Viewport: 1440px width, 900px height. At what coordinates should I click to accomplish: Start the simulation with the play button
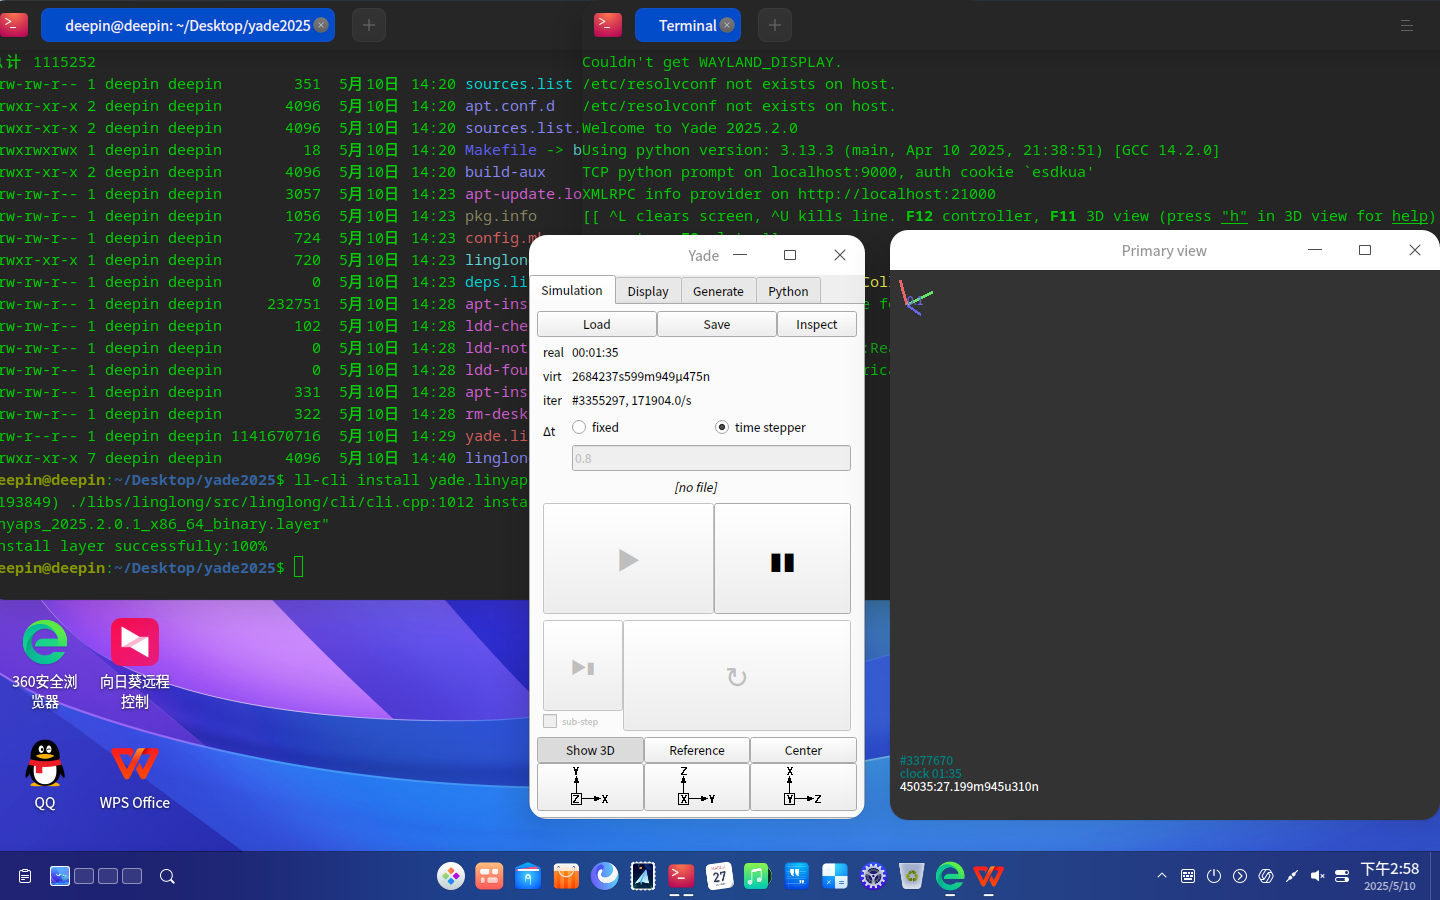click(628, 559)
